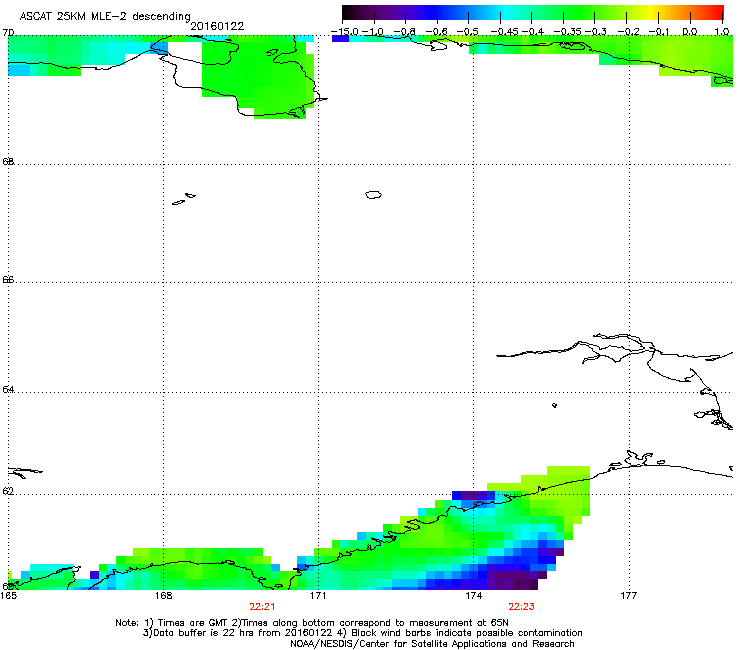Click the color bar label '-0.2'
The height and width of the screenshot is (650, 740).
(628, 31)
